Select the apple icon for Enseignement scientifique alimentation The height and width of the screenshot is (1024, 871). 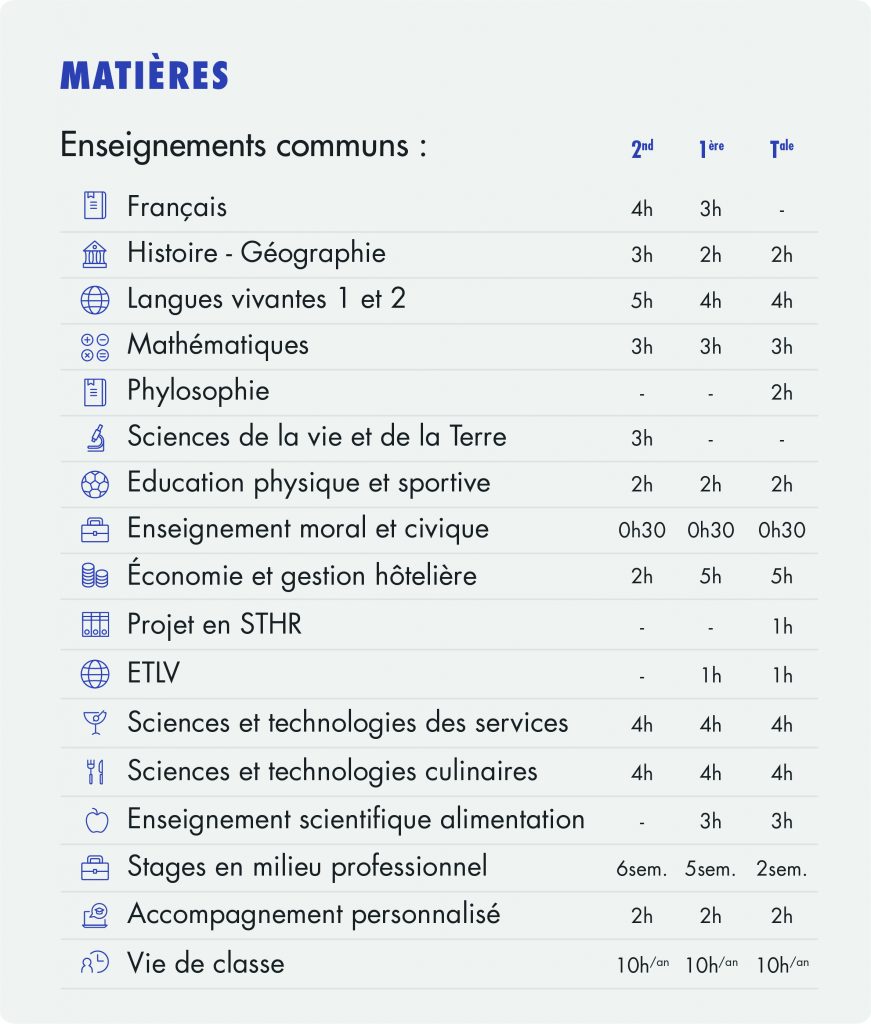tap(94, 820)
